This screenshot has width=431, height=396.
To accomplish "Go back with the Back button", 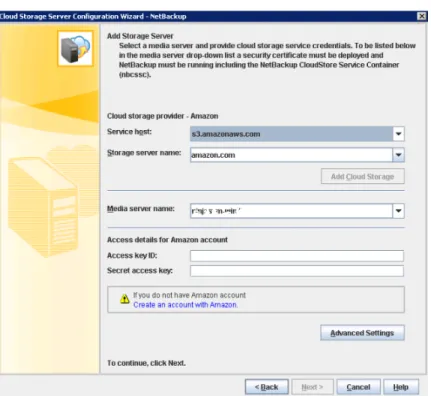I will coord(267,387).
